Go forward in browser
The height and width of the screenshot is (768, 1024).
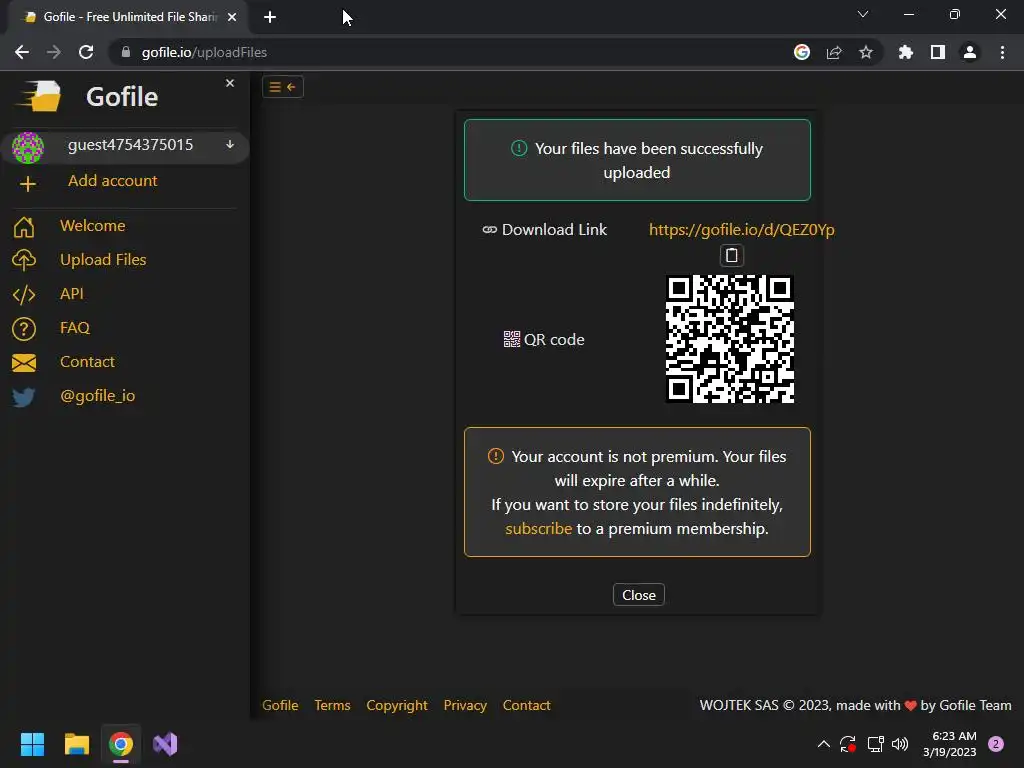click(x=54, y=52)
